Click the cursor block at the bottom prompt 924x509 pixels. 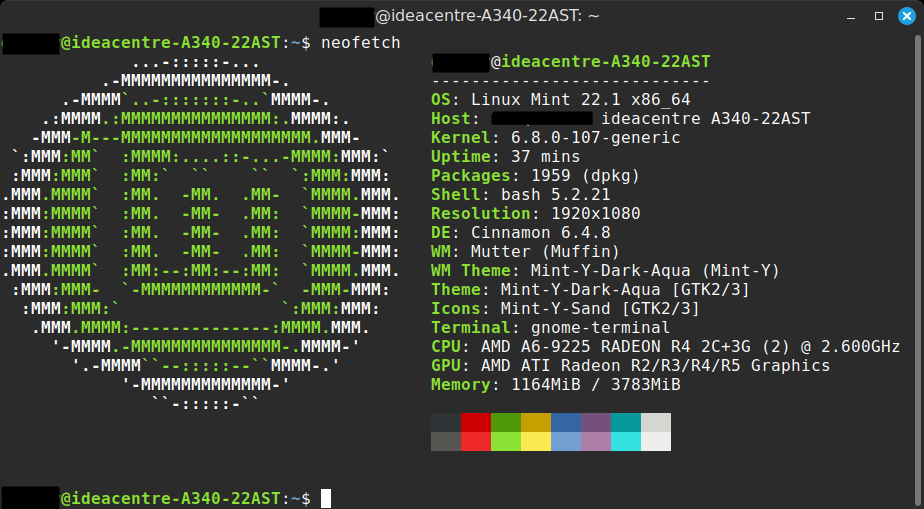(x=326, y=498)
